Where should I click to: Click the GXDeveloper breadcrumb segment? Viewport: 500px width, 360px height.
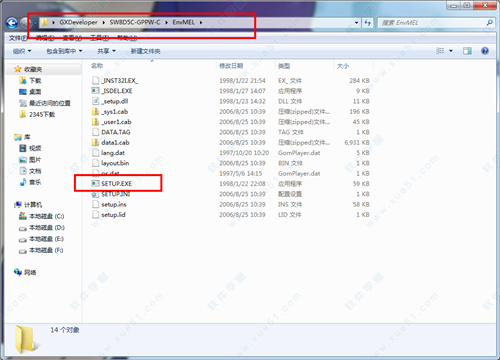point(78,22)
